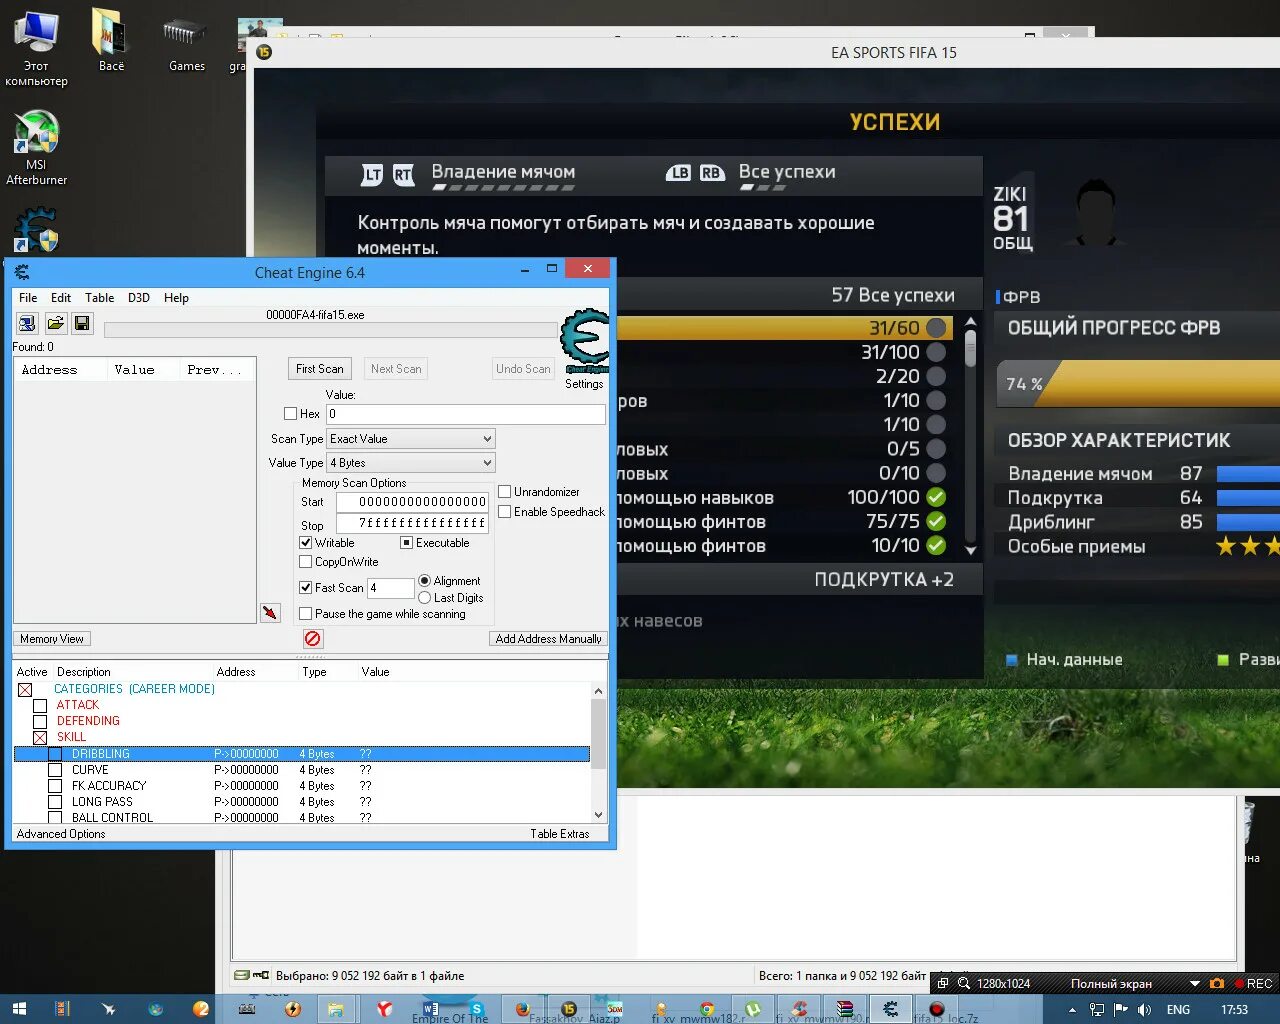Open the D3D menu
This screenshot has height=1024, width=1280.
[x=139, y=298]
